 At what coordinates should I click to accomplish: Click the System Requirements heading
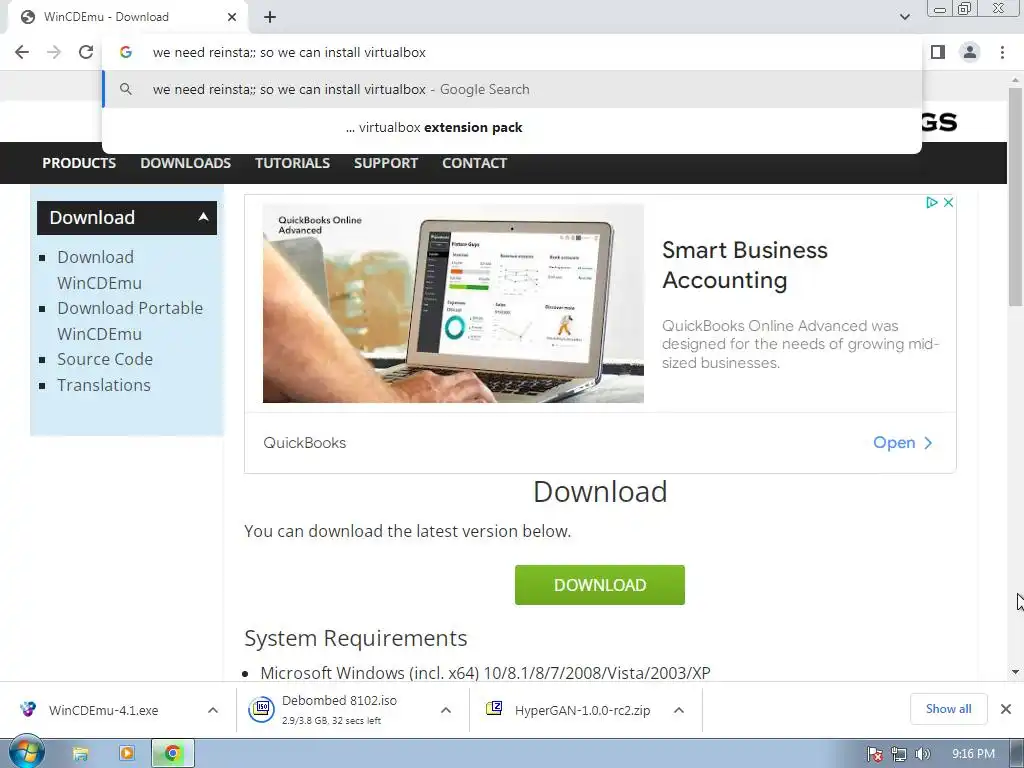point(356,638)
